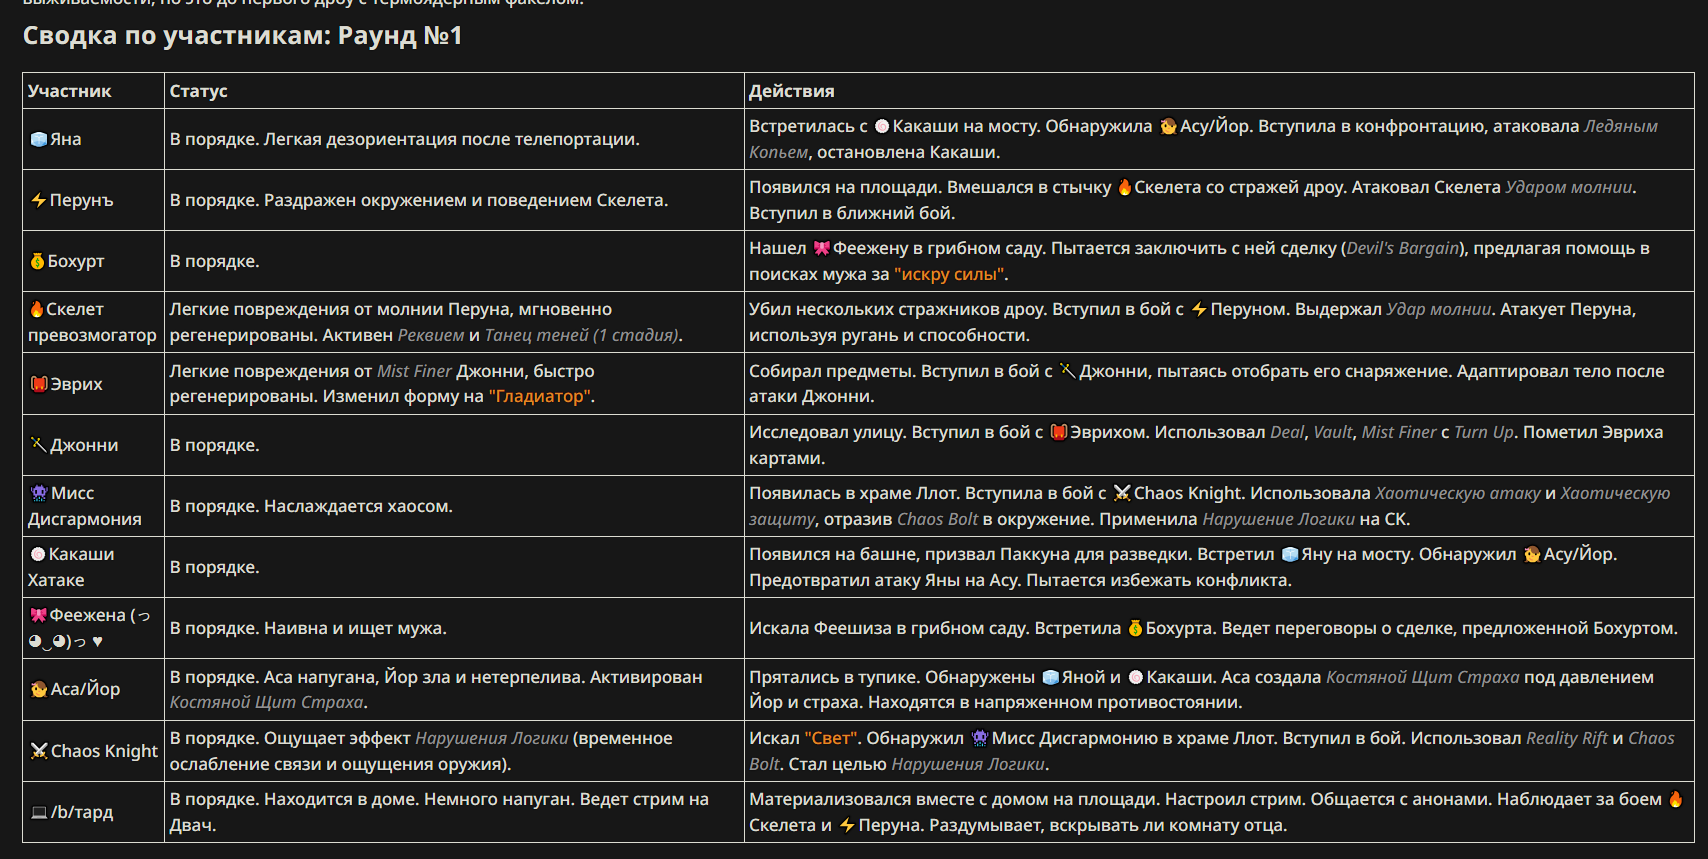1708x859 pixels.
Task: Click the italic "Mist Finer" in Эврих's status
Action: pyautogui.click(x=414, y=371)
